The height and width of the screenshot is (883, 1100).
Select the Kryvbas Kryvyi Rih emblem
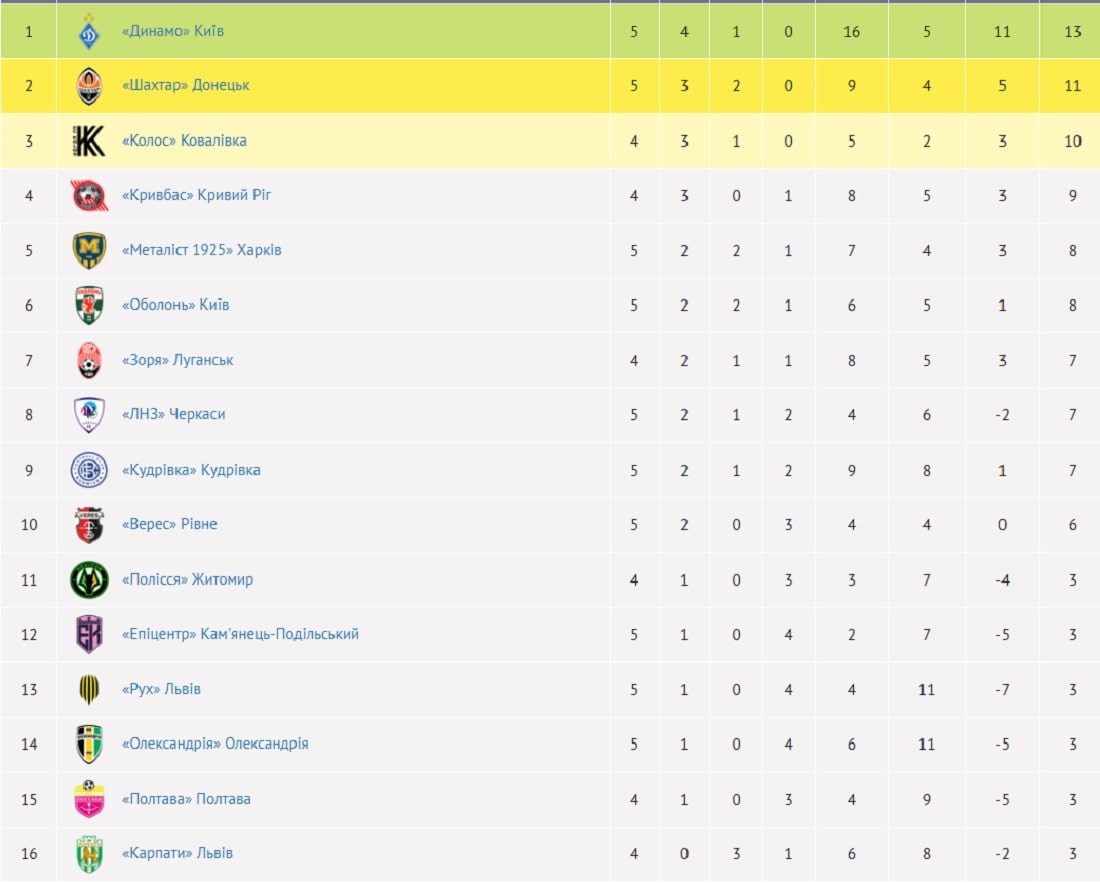coord(89,196)
